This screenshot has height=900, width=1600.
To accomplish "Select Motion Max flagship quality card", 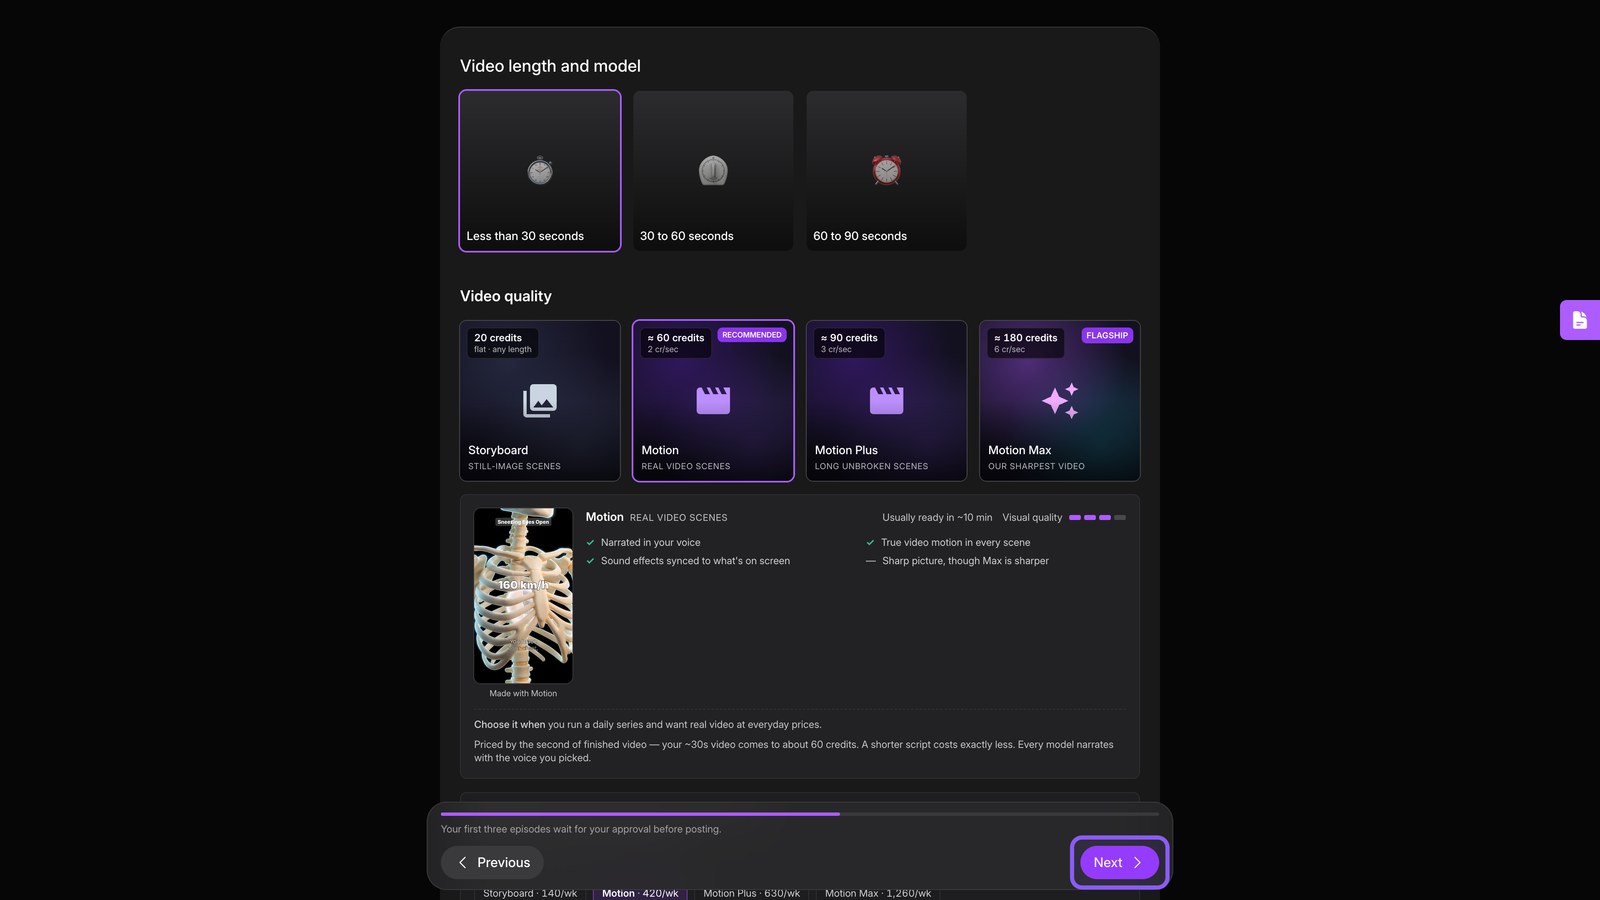I will point(1060,401).
